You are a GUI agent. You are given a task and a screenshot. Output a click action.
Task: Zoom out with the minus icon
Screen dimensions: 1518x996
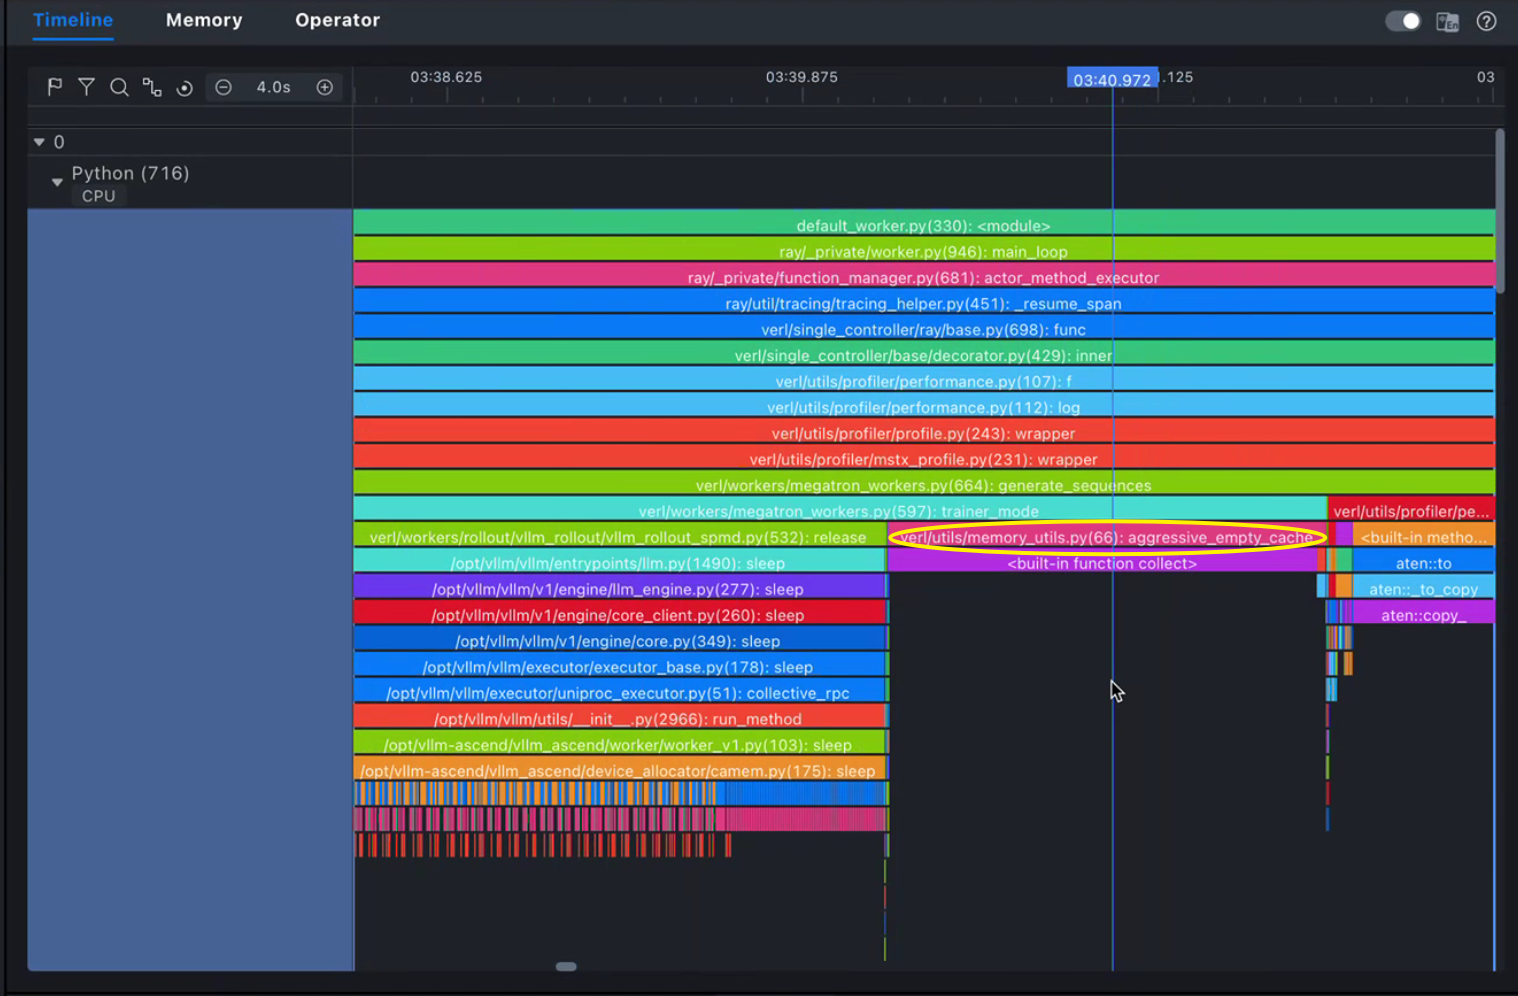pos(224,87)
